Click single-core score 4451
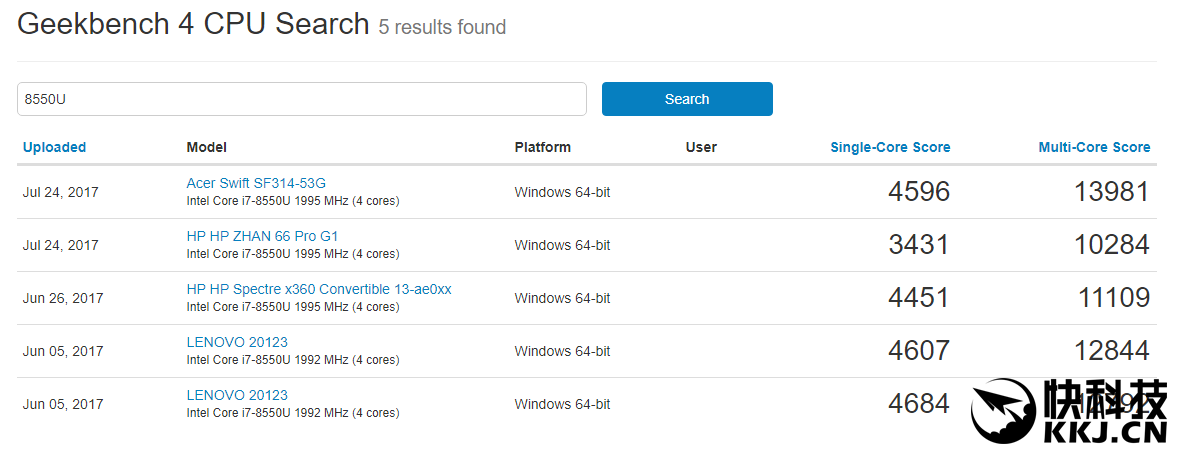Image resolution: width=1177 pixels, height=454 pixels. [918, 298]
